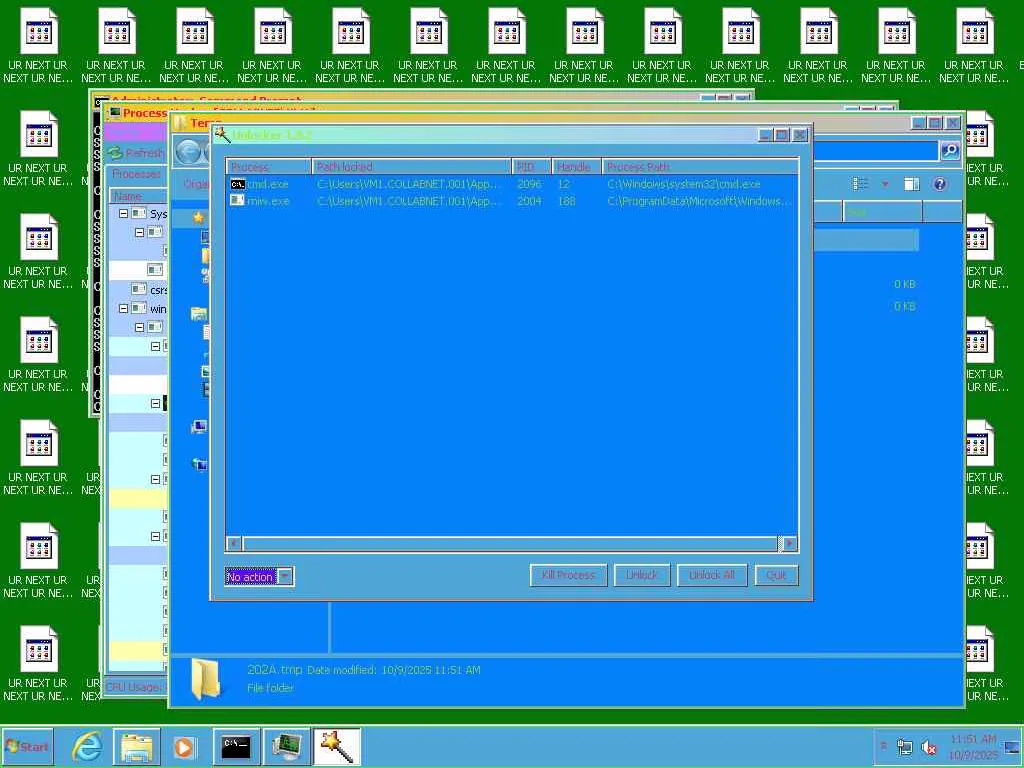This screenshot has width=1024, height=768.
Task: Click the CPU Usage status bar text
Action: 133,687
